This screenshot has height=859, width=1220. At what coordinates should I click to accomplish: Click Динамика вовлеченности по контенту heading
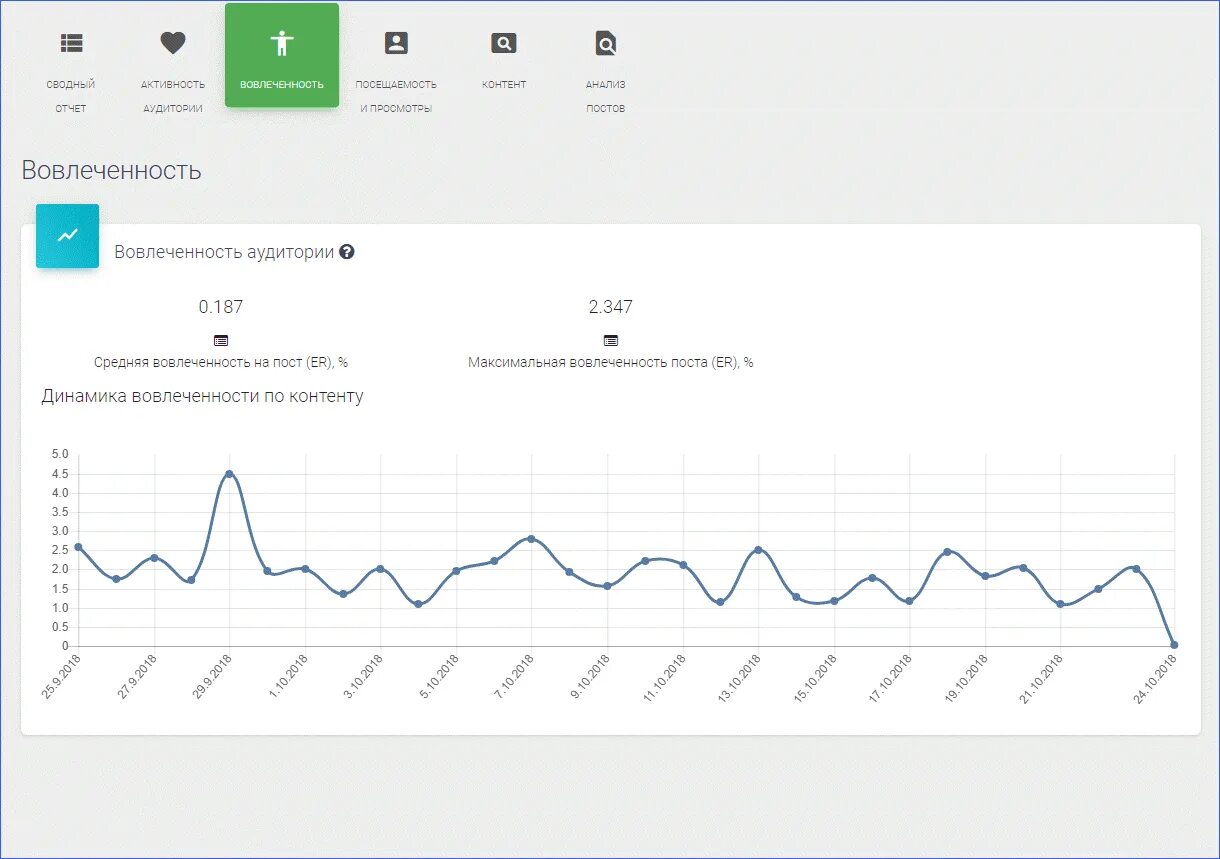(202, 396)
